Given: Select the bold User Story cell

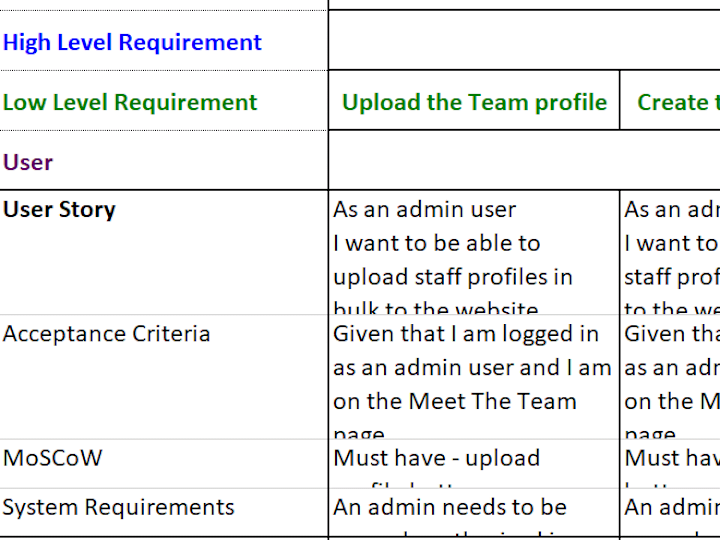Looking at the screenshot, I should (164, 253).
